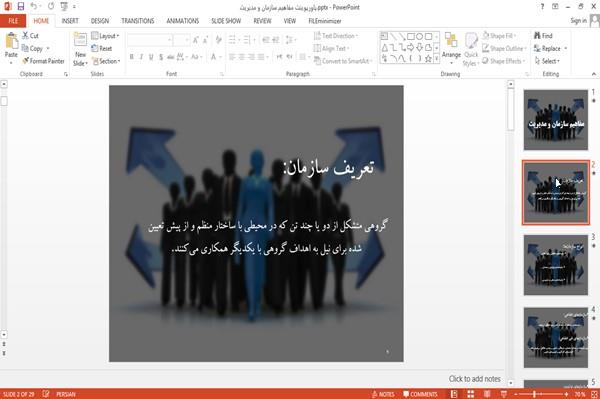Screen dimensions: 600x399
Task: Expand the font size combo box
Action: pyautogui.click(x=187, y=39)
